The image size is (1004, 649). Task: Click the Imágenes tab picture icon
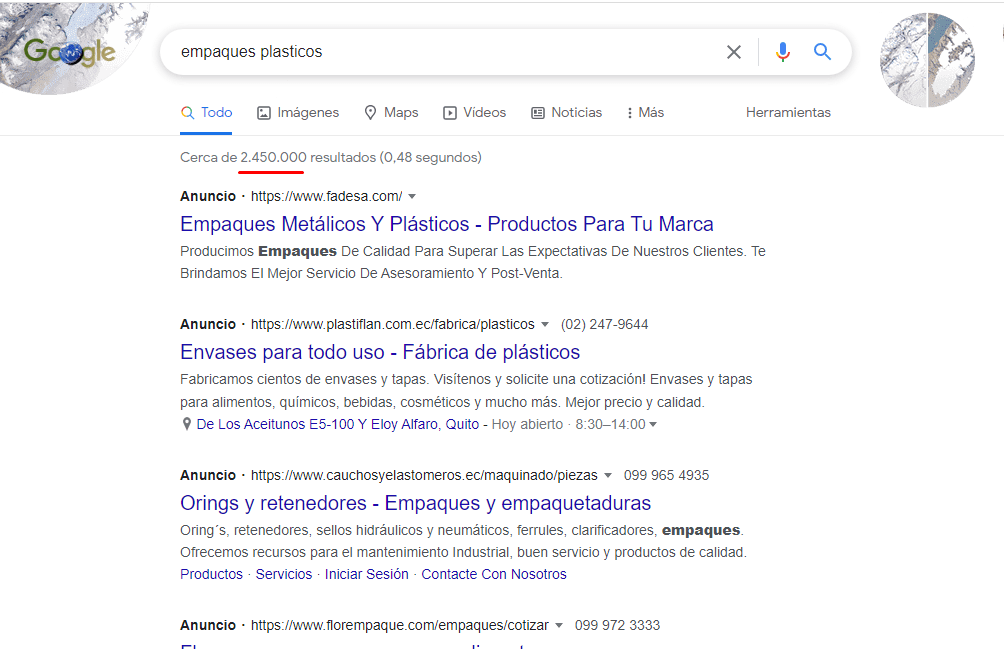[x=264, y=113]
